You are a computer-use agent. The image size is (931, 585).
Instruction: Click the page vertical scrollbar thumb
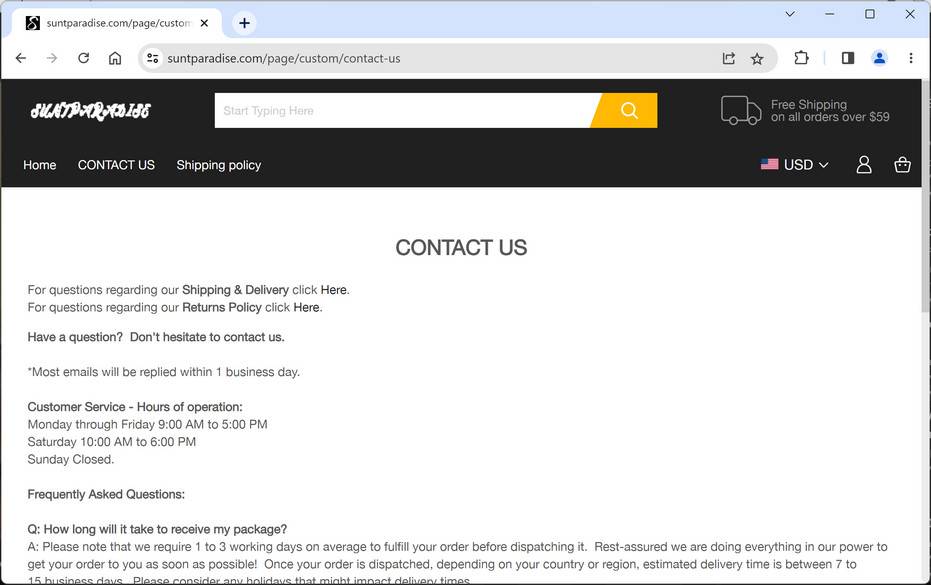[x=926, y=196]
